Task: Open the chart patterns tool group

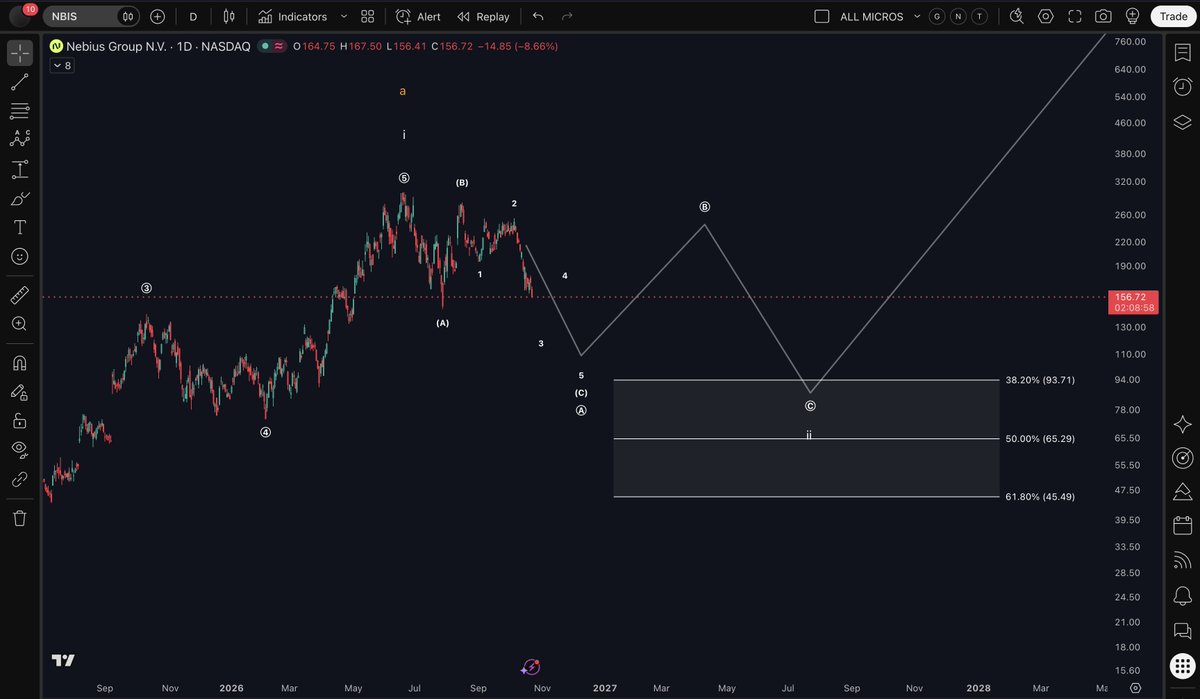Action: click(x=19, y=140)
